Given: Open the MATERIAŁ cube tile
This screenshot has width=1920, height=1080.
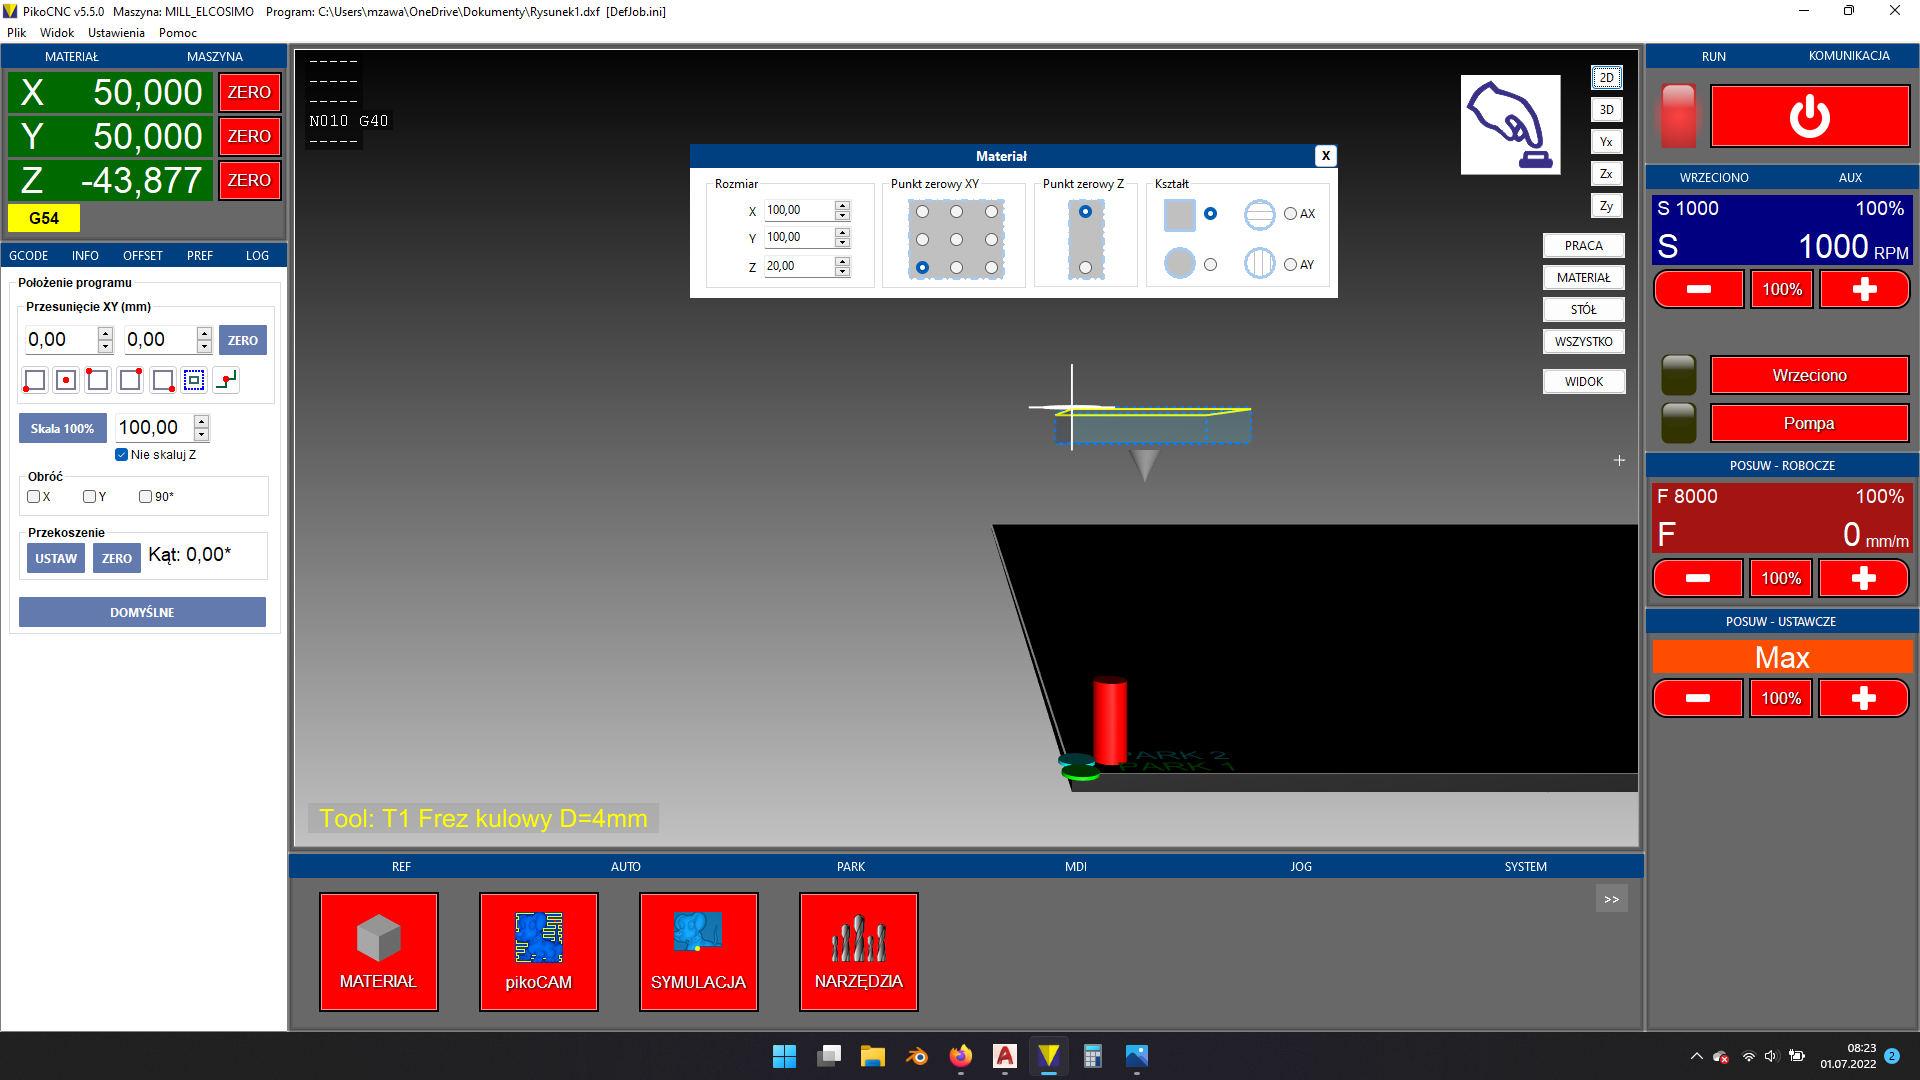Looking at the screenshot, I should (379, 952).
